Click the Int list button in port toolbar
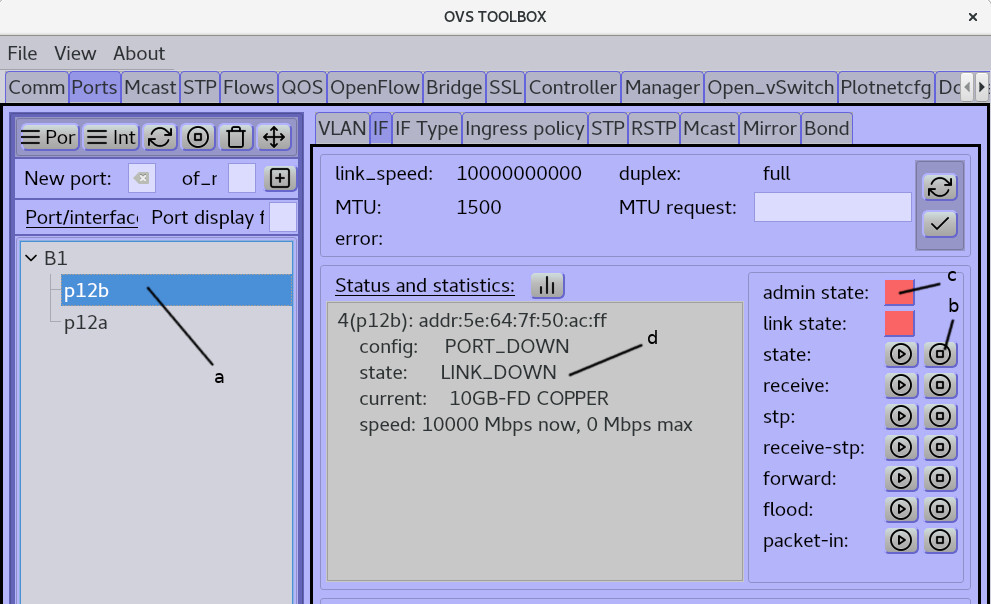The width and height of the screenshot is (991, 604). coord(111,137)
